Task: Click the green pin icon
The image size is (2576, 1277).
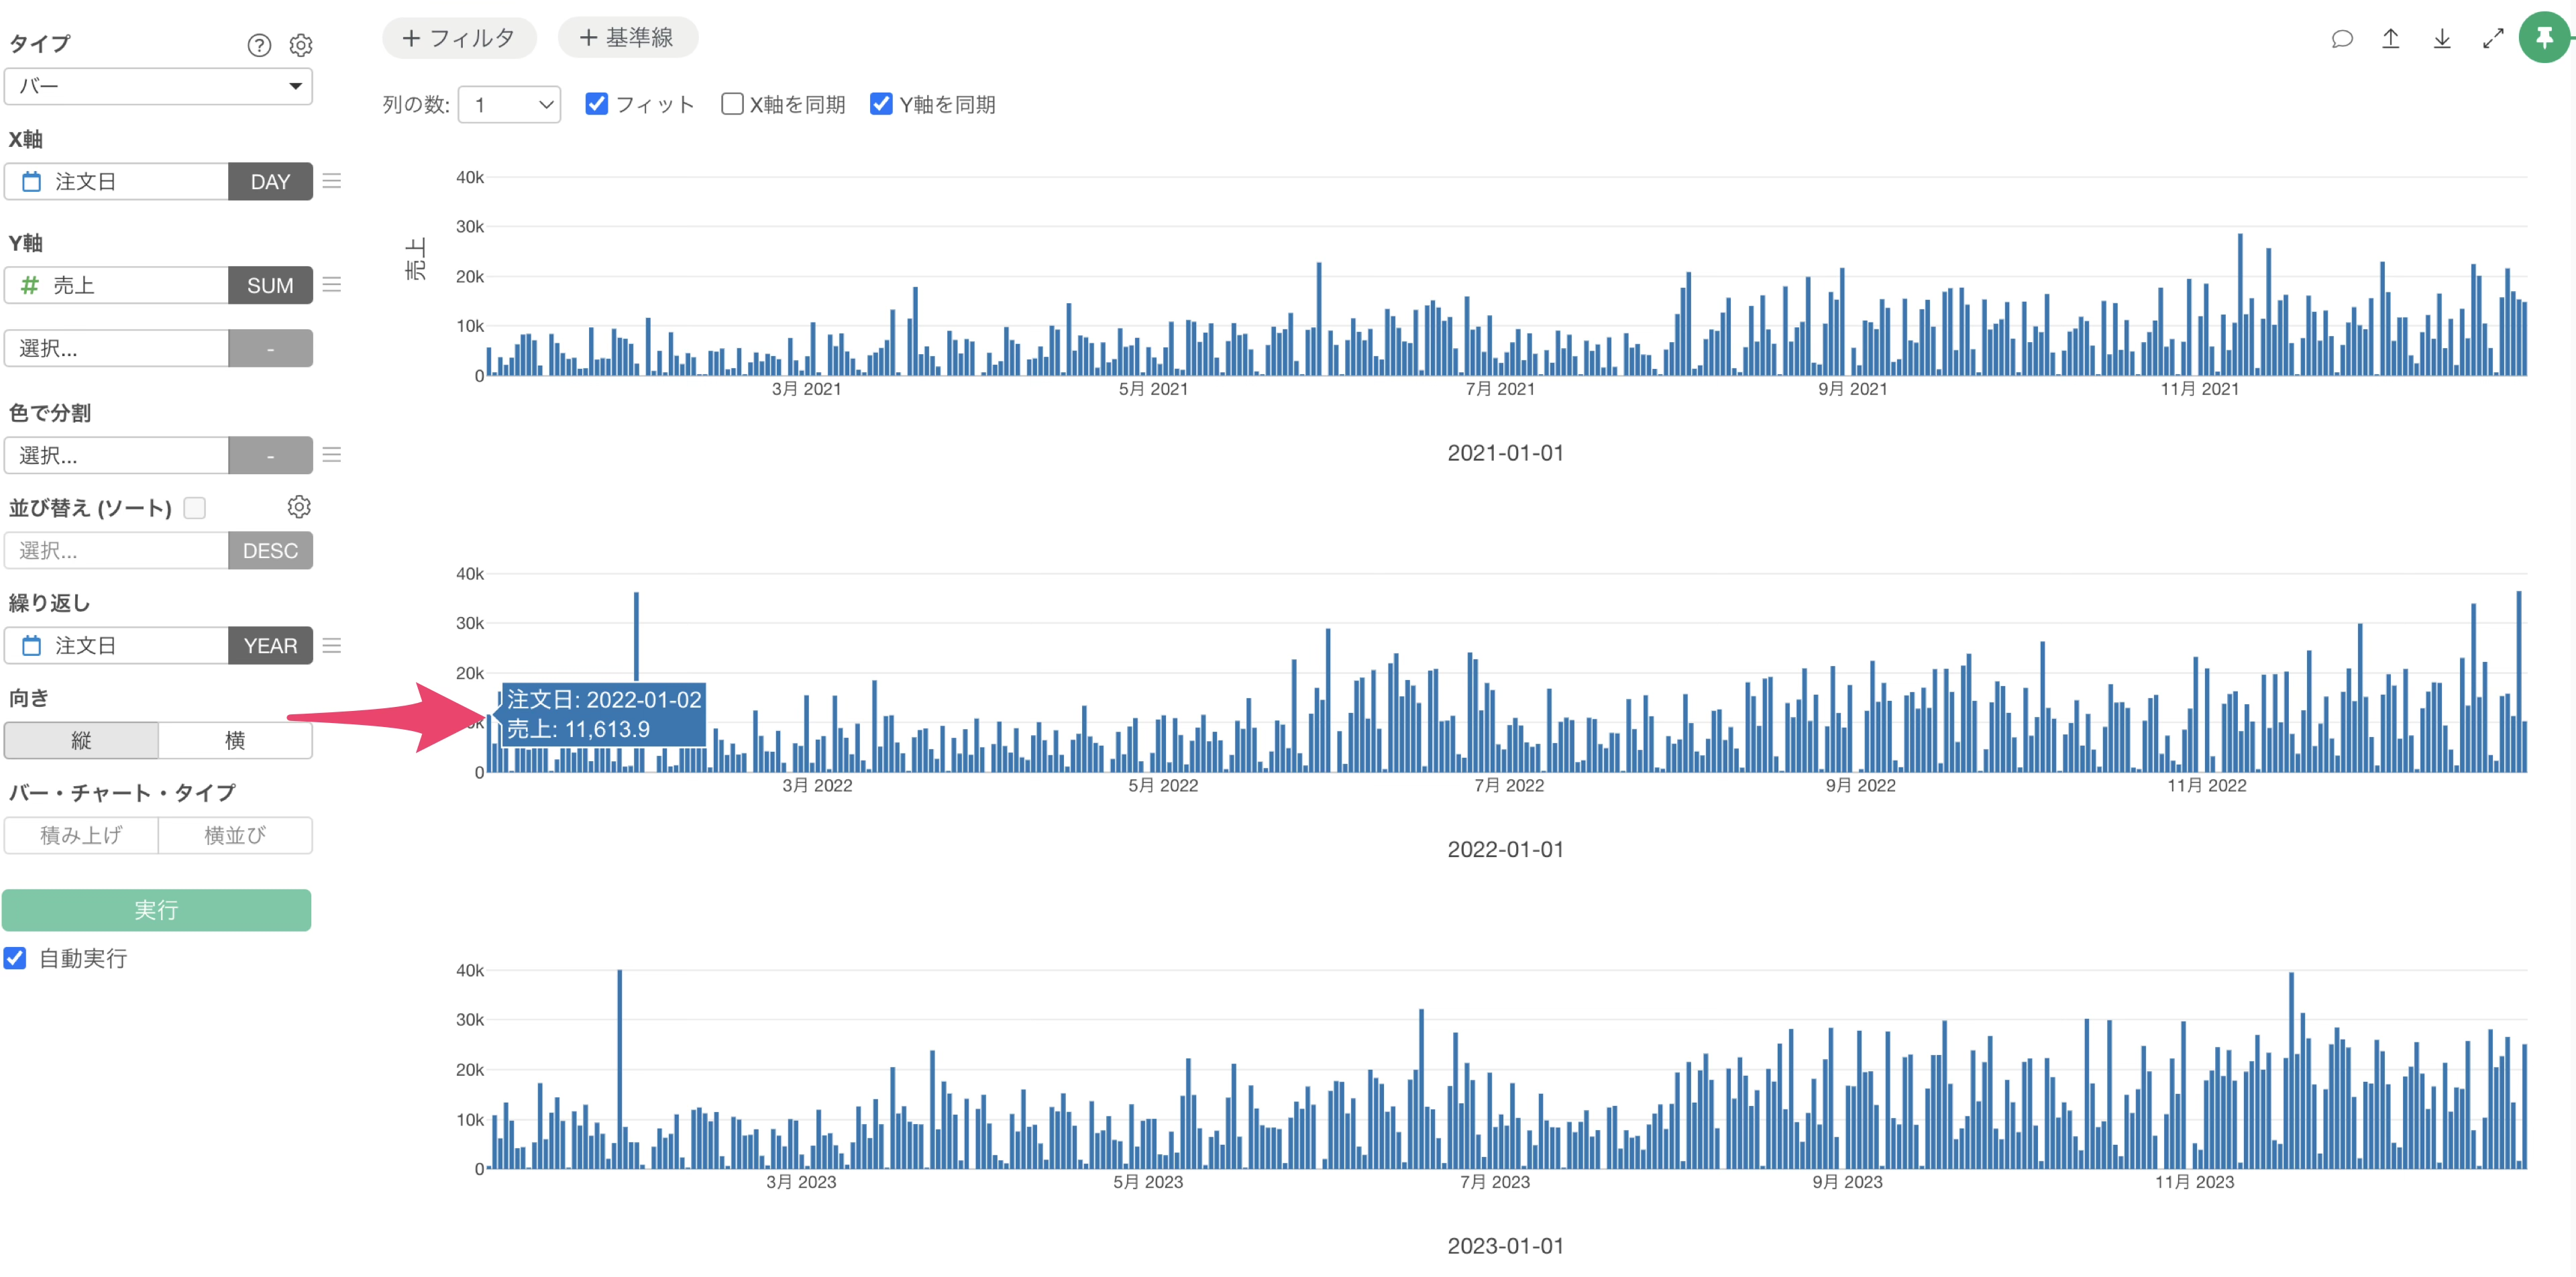Action: coord(2544,38)
